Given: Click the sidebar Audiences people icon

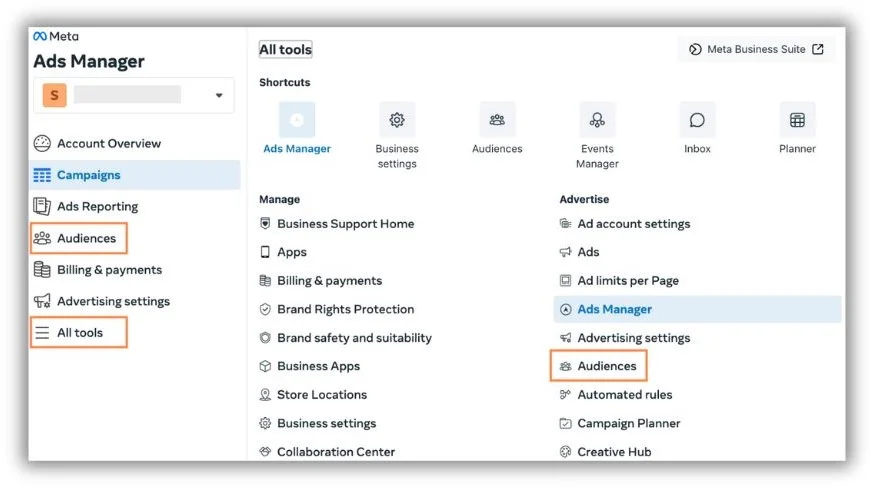Looking at the screenshot, I should tap(42, 238).
